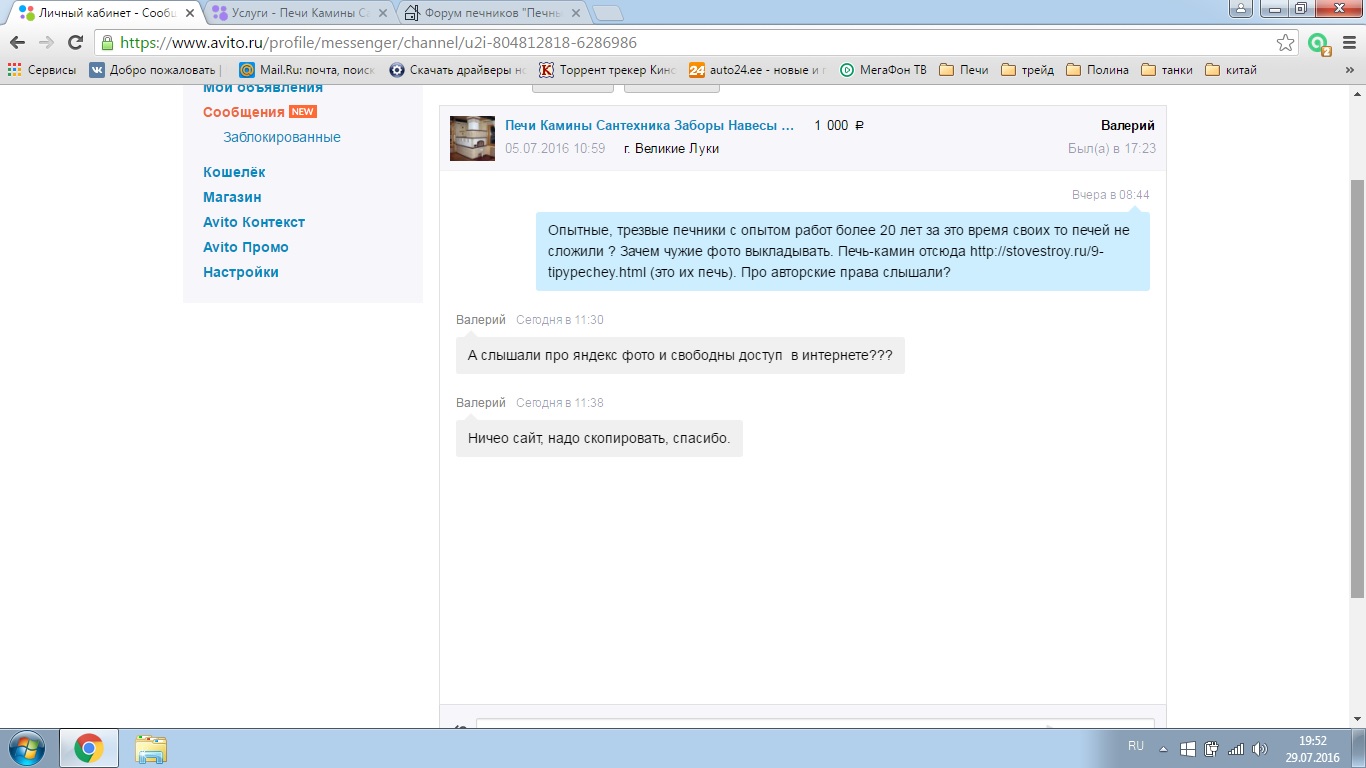The height and width of the screenshot is (768, 1366).
Task: Open Windows Explorer from the taskbar
Action: [151, 748]
